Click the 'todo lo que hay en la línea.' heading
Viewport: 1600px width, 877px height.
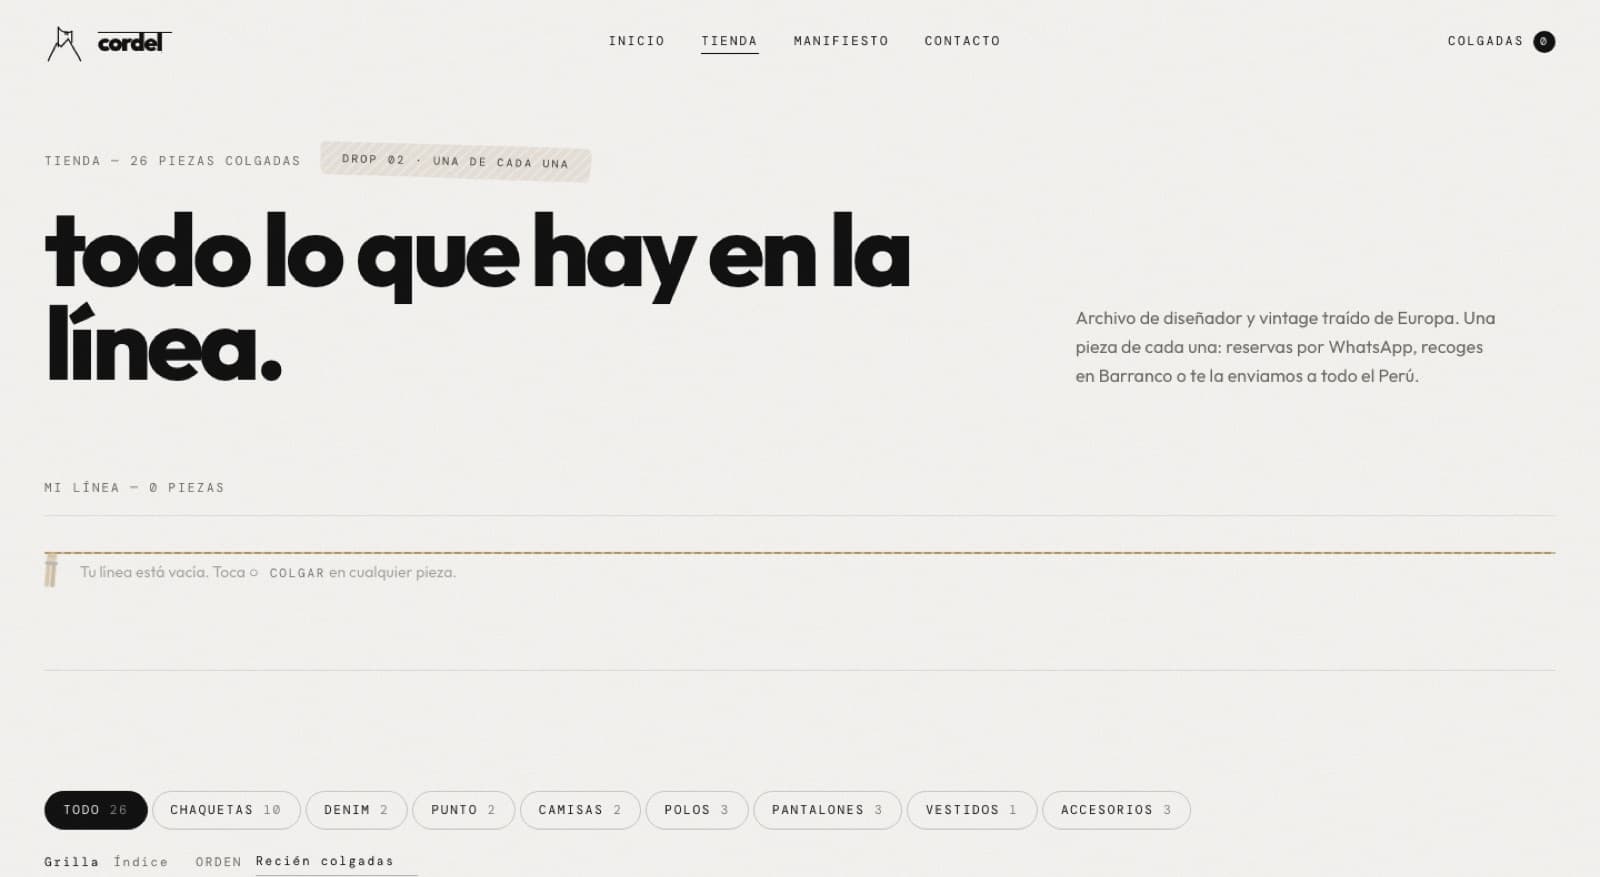(477, 298)
